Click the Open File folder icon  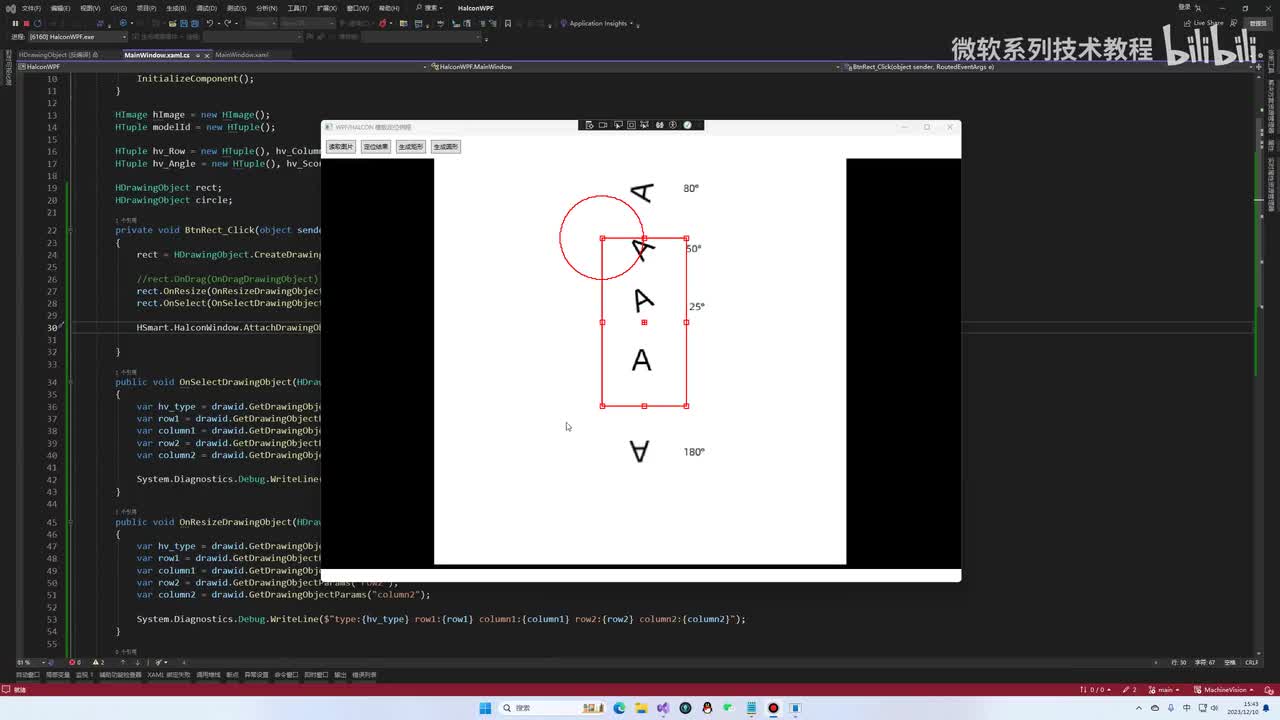173,23
